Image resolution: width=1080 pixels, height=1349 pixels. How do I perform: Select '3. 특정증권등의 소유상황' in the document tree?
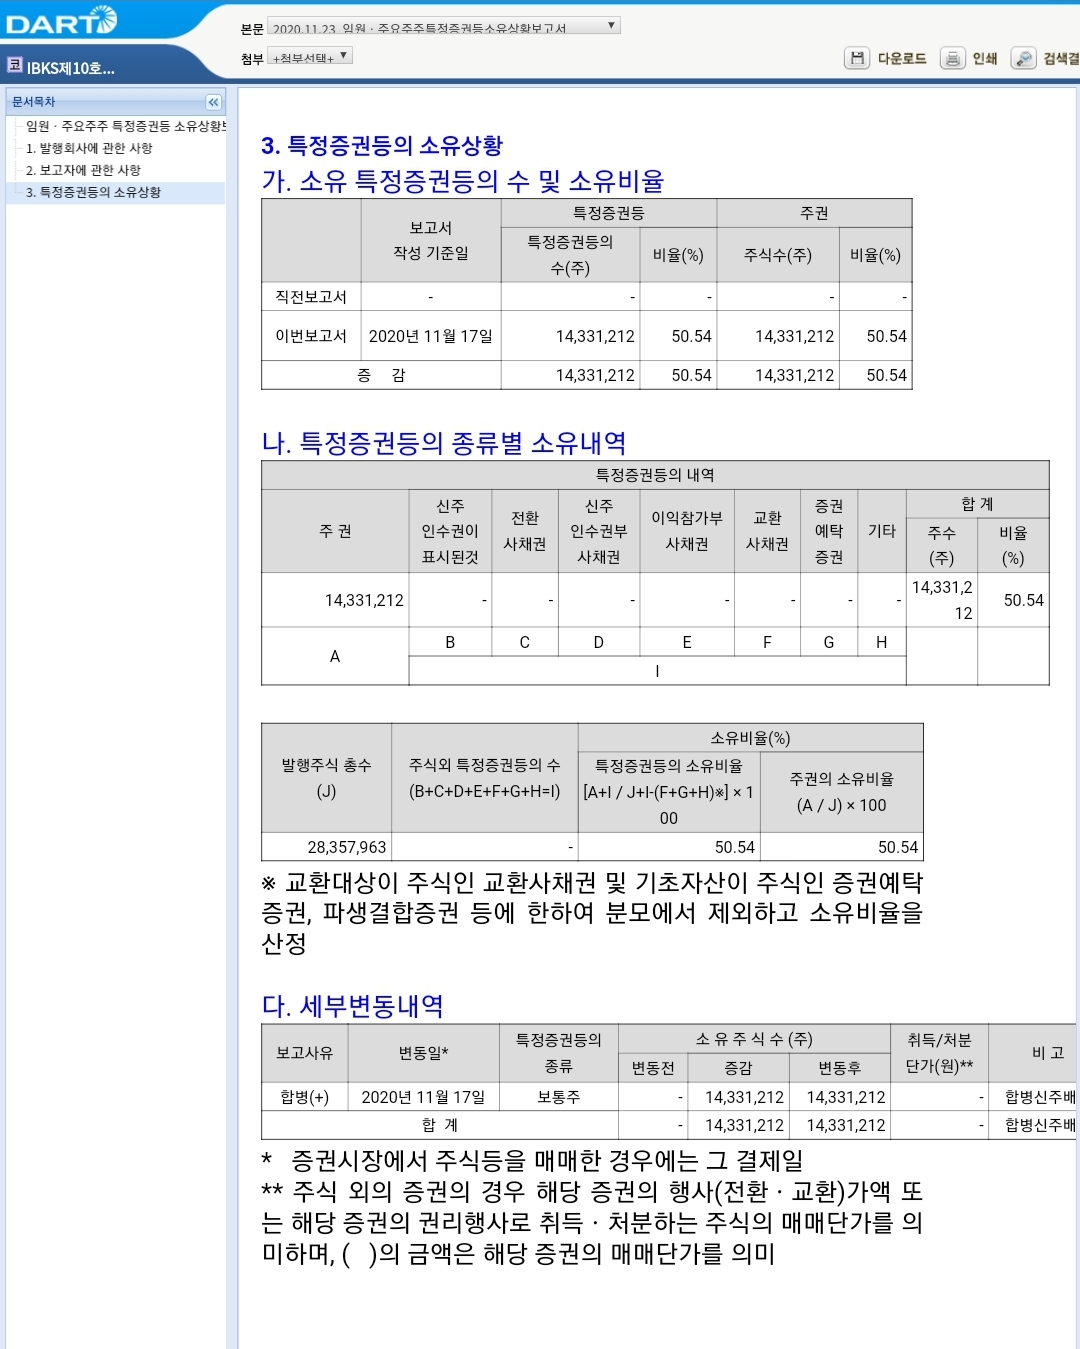(x=93, y=192)
